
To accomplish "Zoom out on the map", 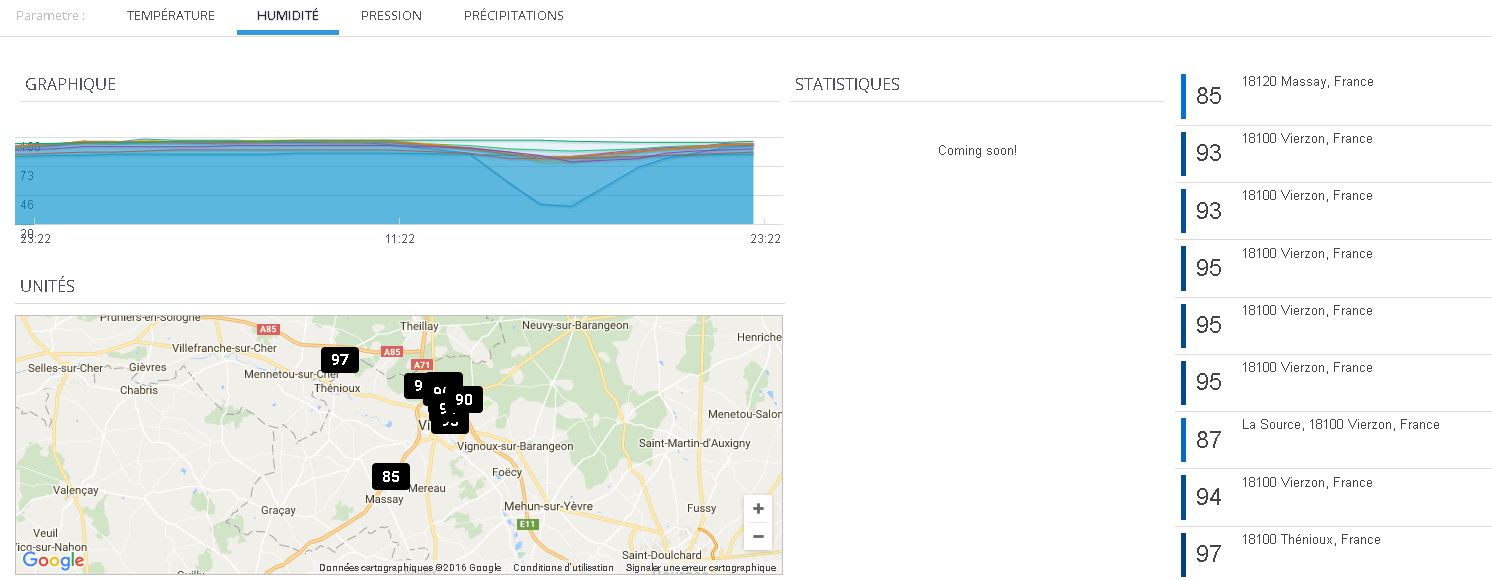I will pos(758,537).
